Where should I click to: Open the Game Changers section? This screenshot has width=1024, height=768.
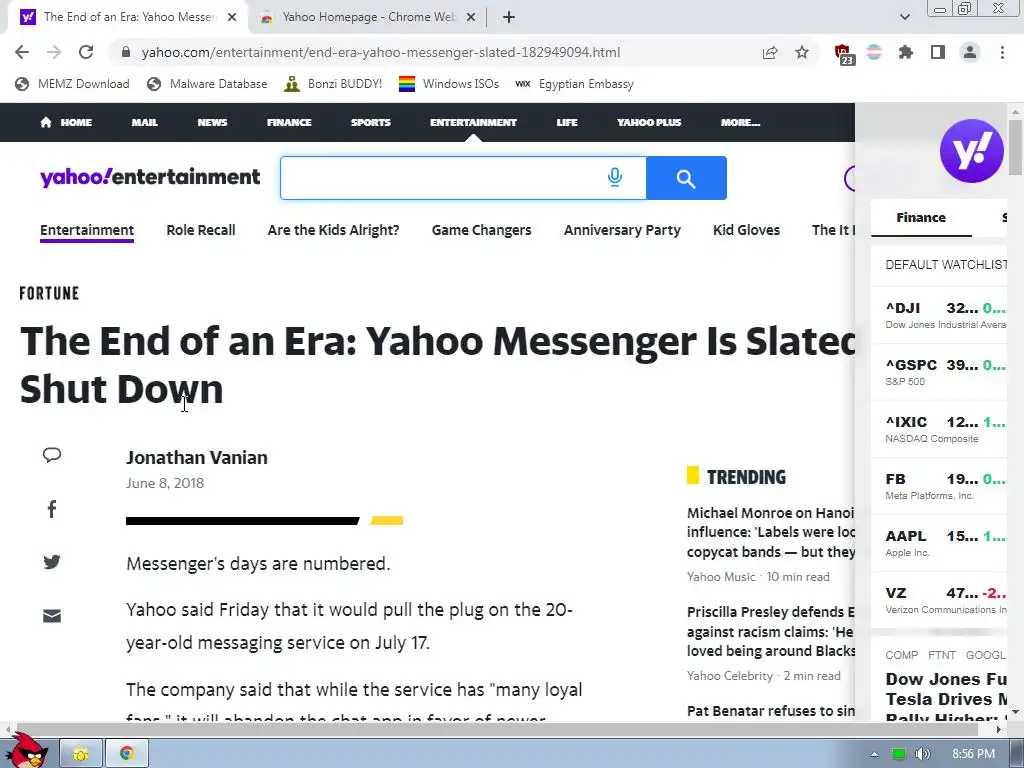[481, 230]
